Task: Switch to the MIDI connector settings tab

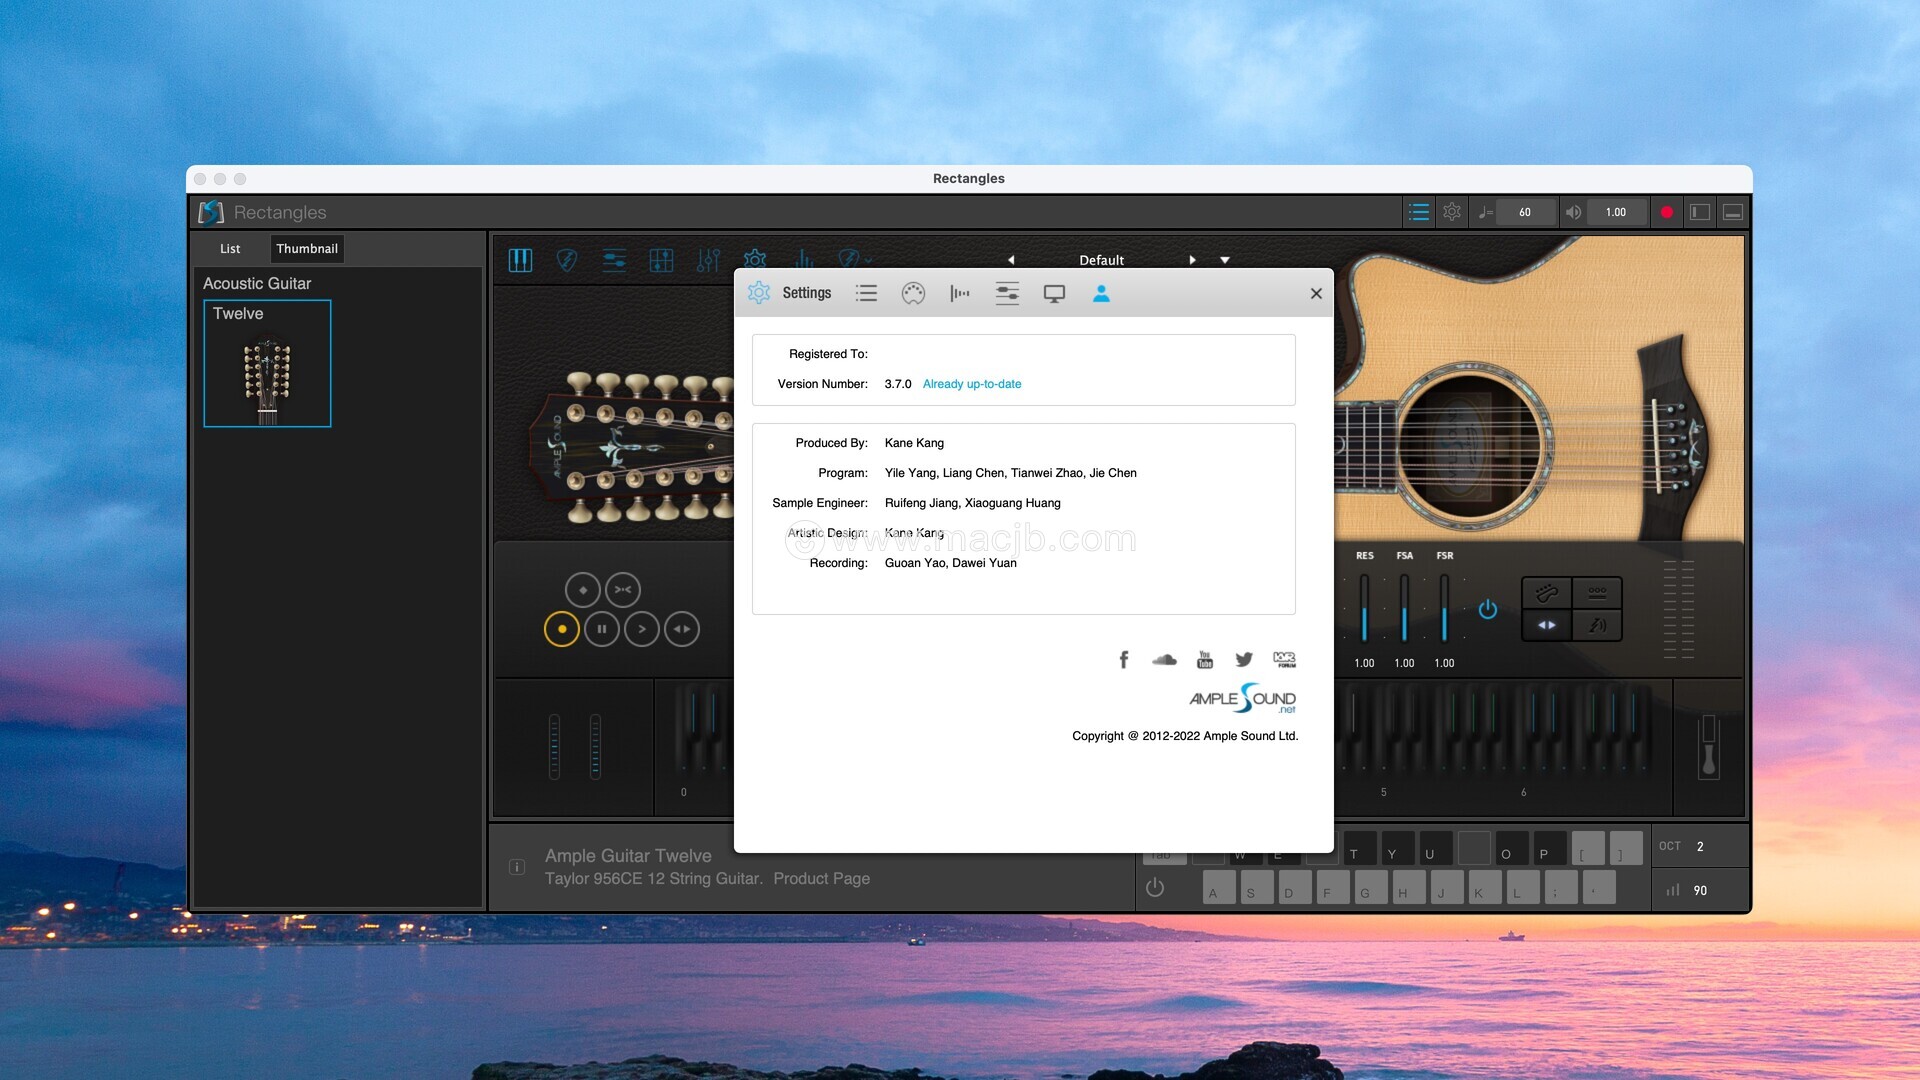Action: 913,293
